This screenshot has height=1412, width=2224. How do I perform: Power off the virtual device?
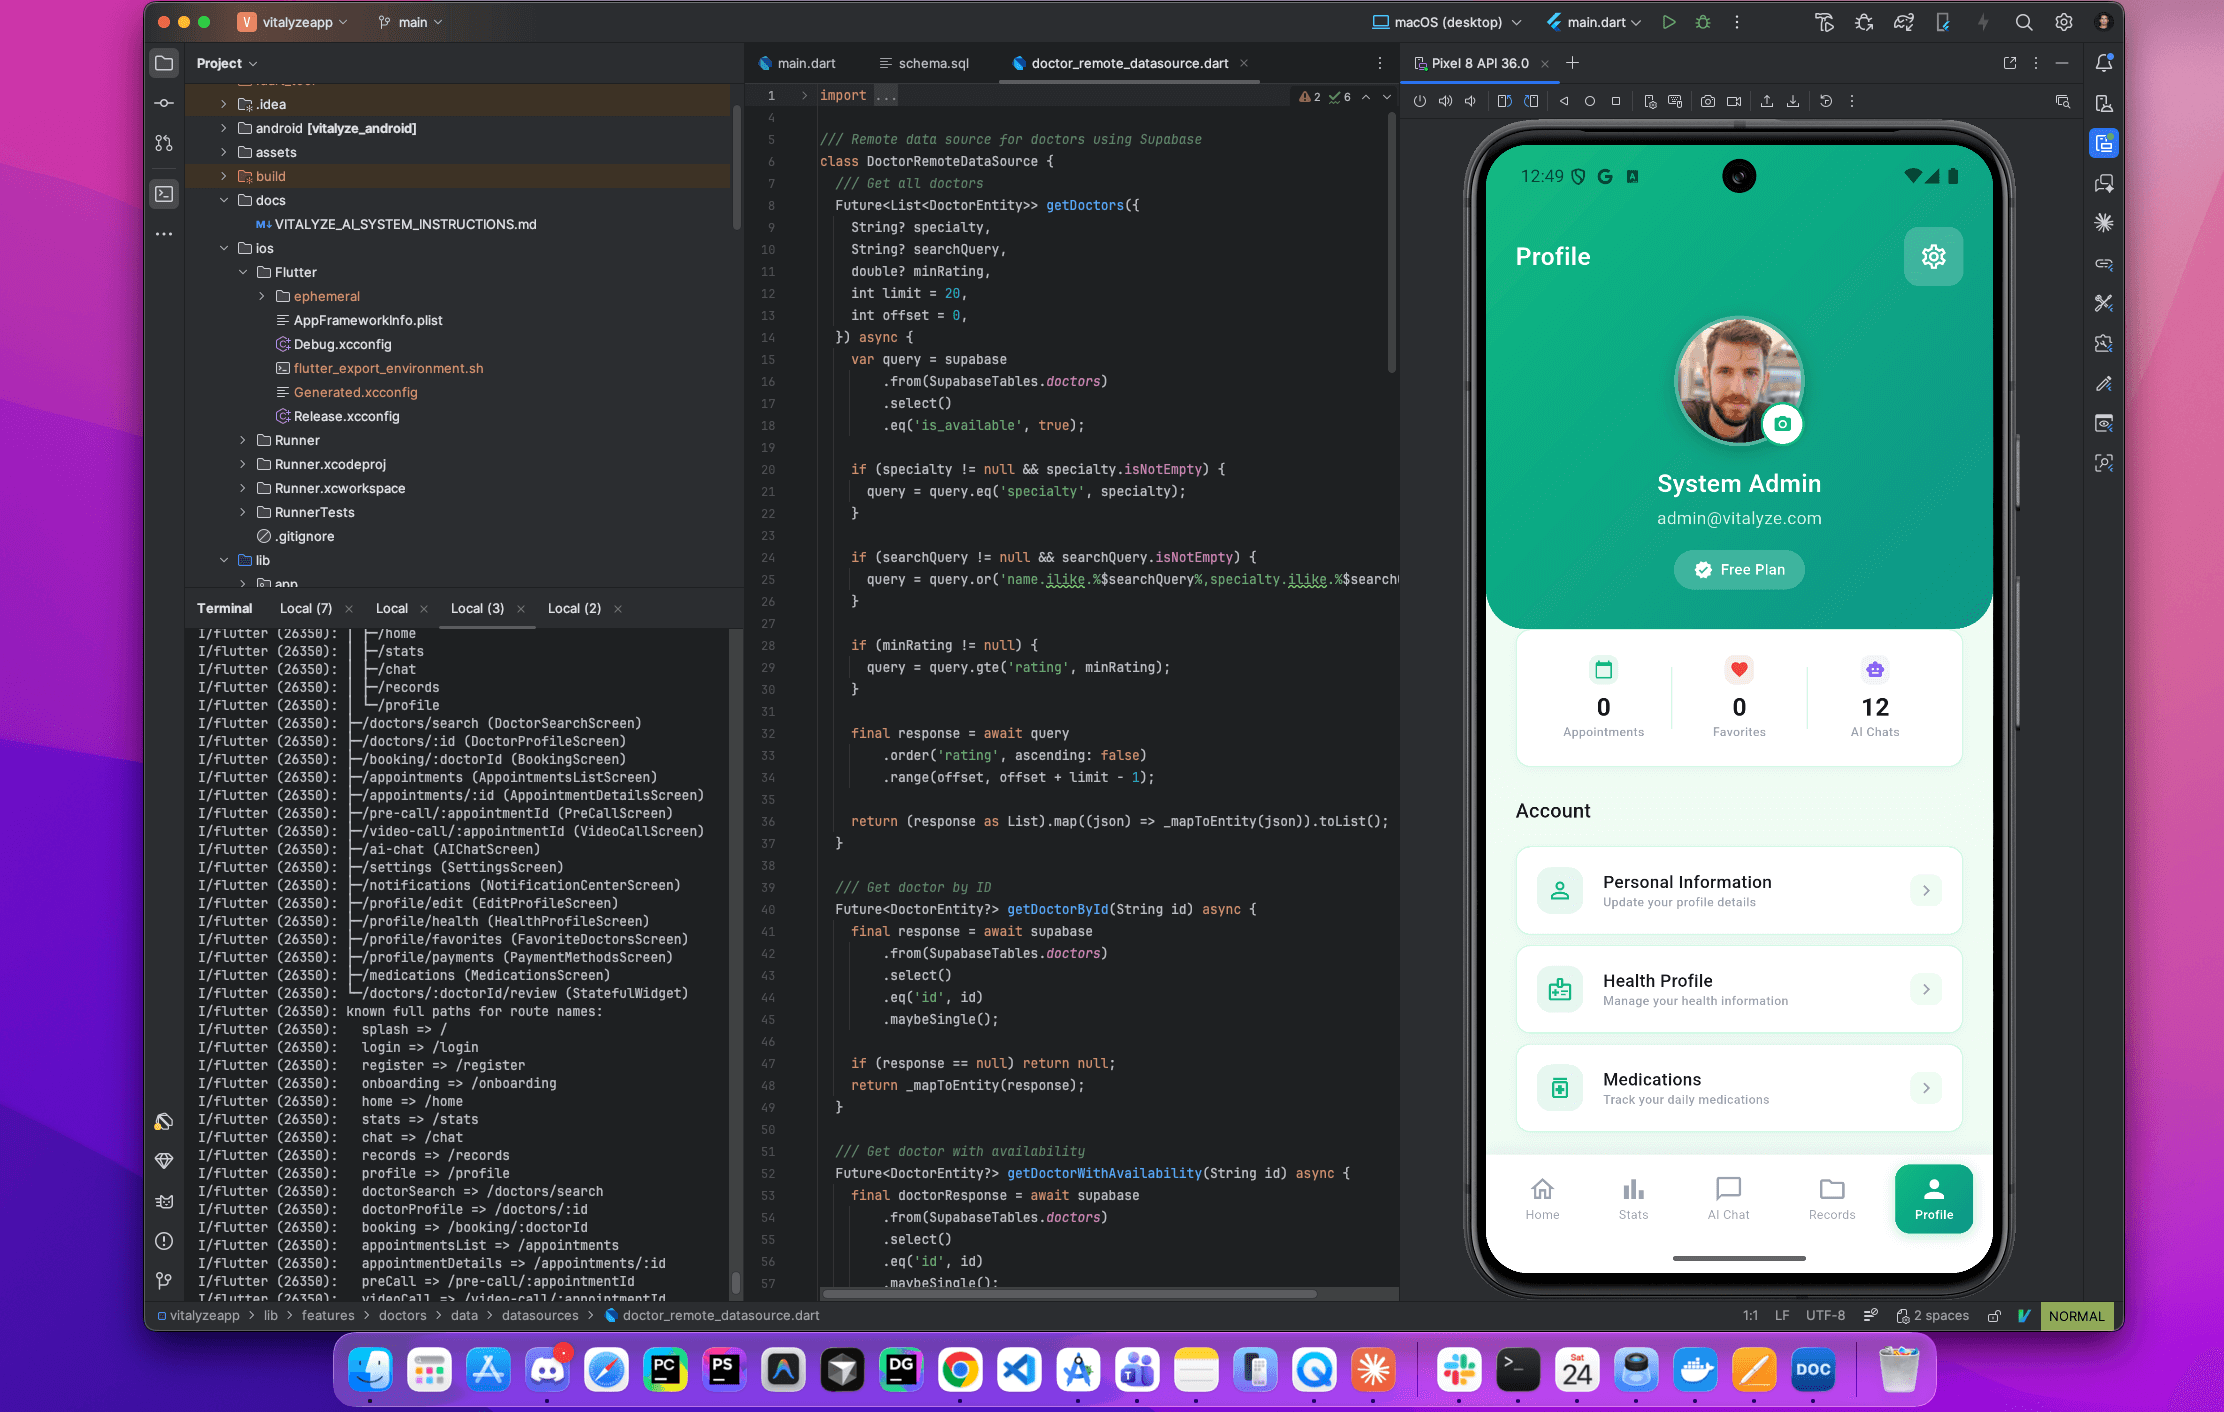click(x=1420, y=101)
